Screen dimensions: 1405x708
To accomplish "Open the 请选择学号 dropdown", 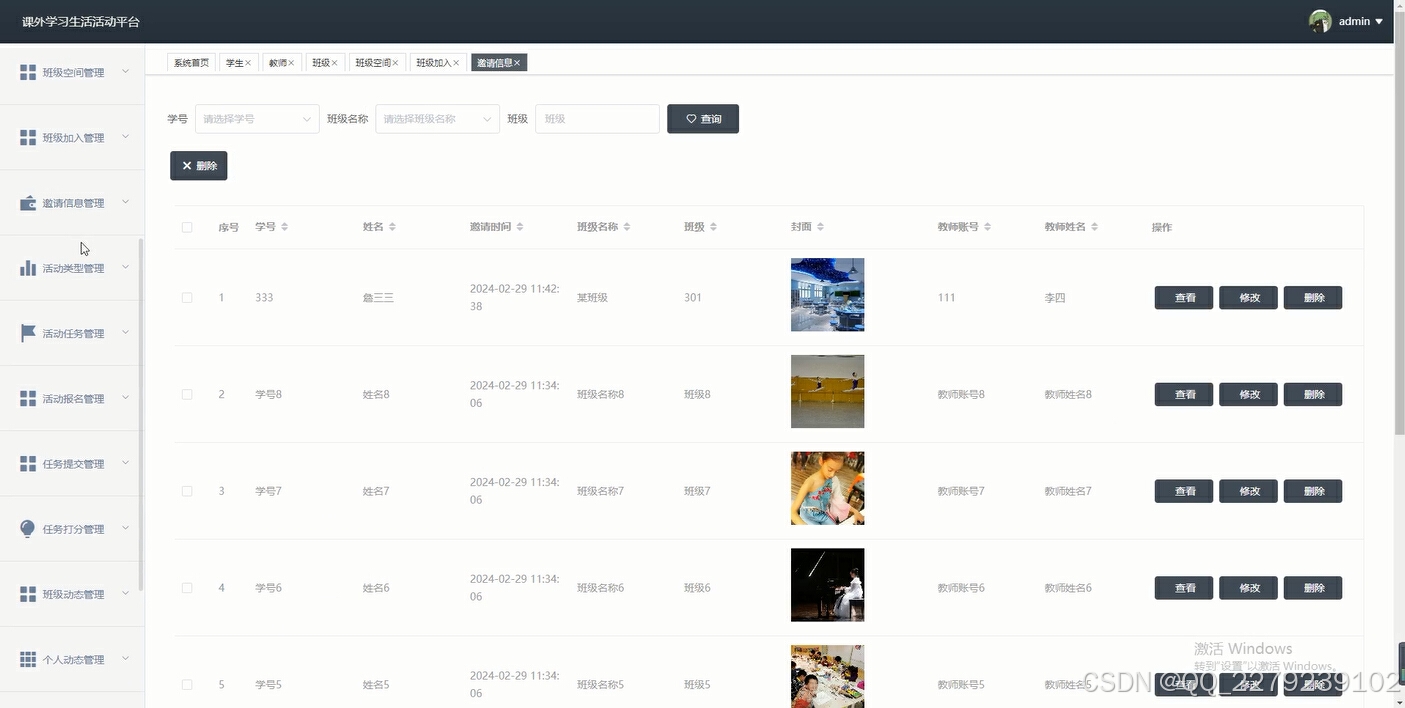I will coord(257,118).
